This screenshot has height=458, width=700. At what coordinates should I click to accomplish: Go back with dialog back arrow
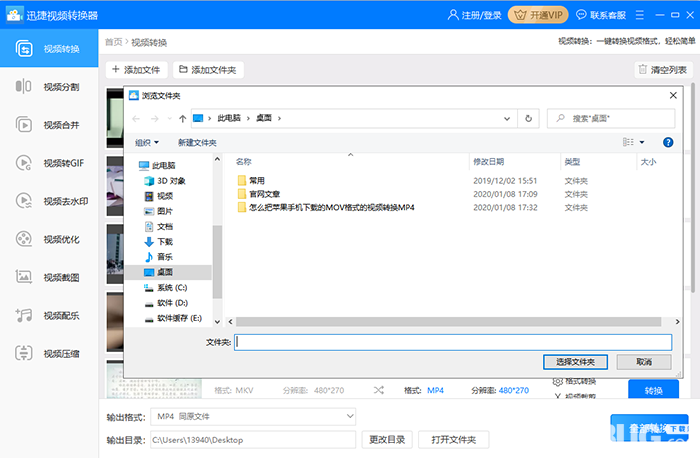click(x=136, y=119)
